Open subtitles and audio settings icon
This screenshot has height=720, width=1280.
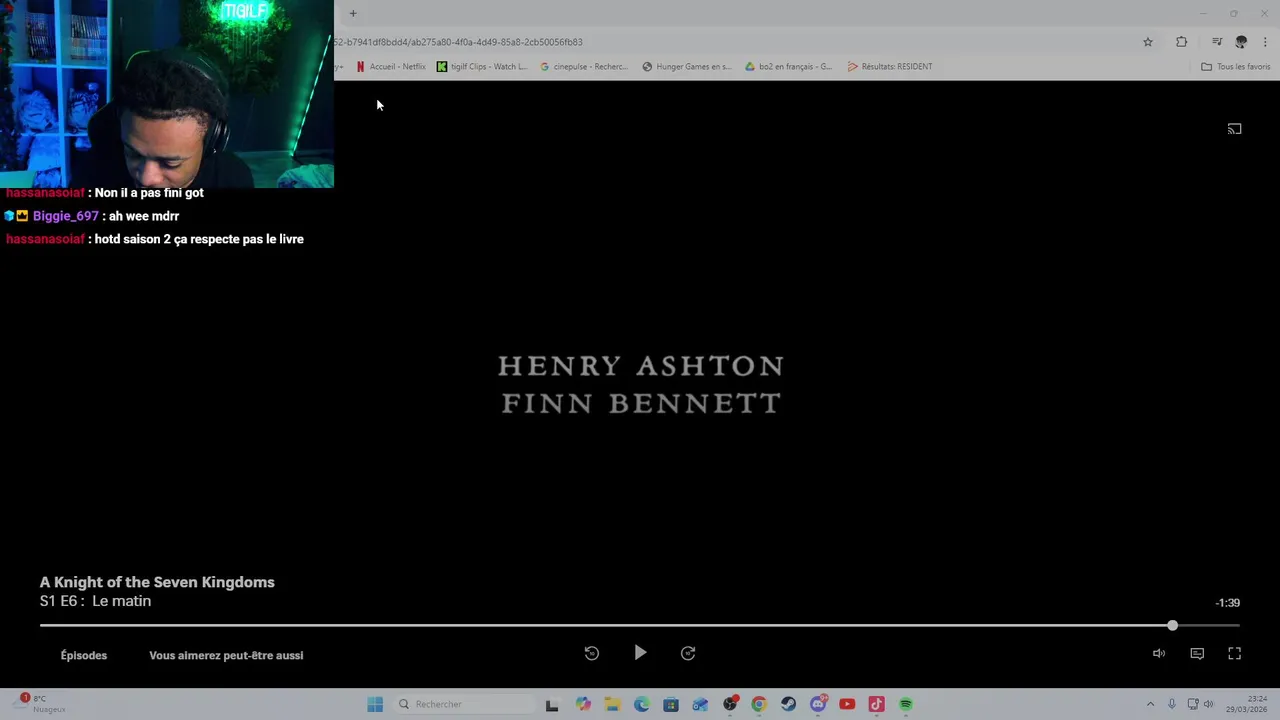(x=1197, y=654)
